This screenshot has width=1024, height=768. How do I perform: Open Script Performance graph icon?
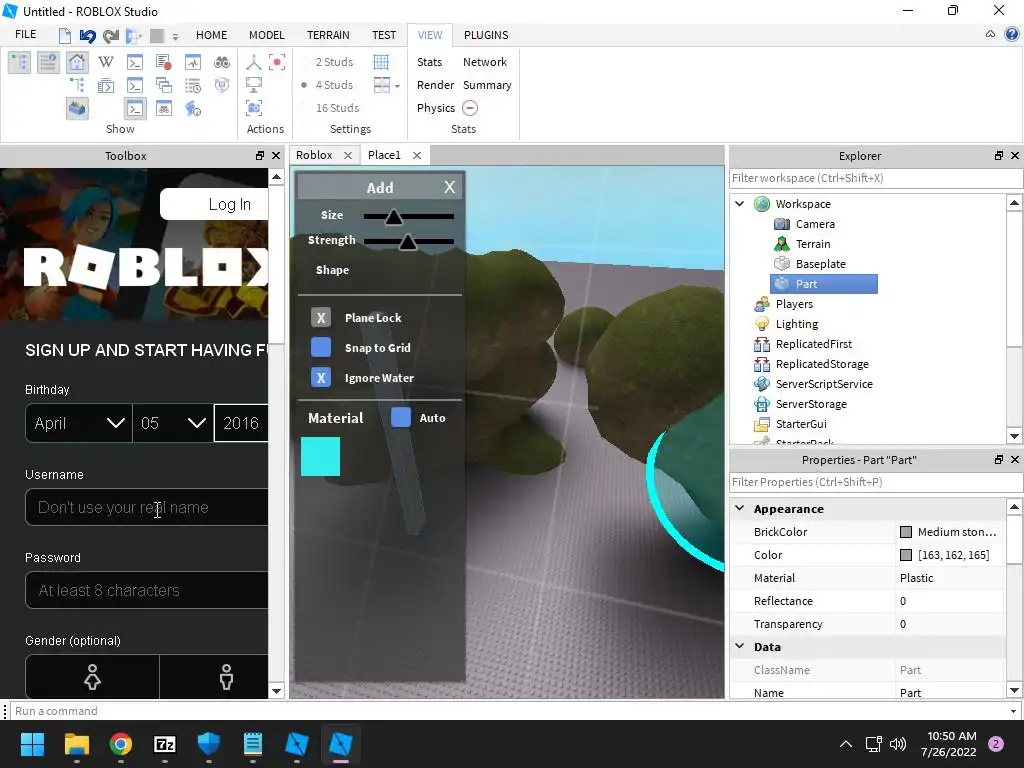coord(193,62)
